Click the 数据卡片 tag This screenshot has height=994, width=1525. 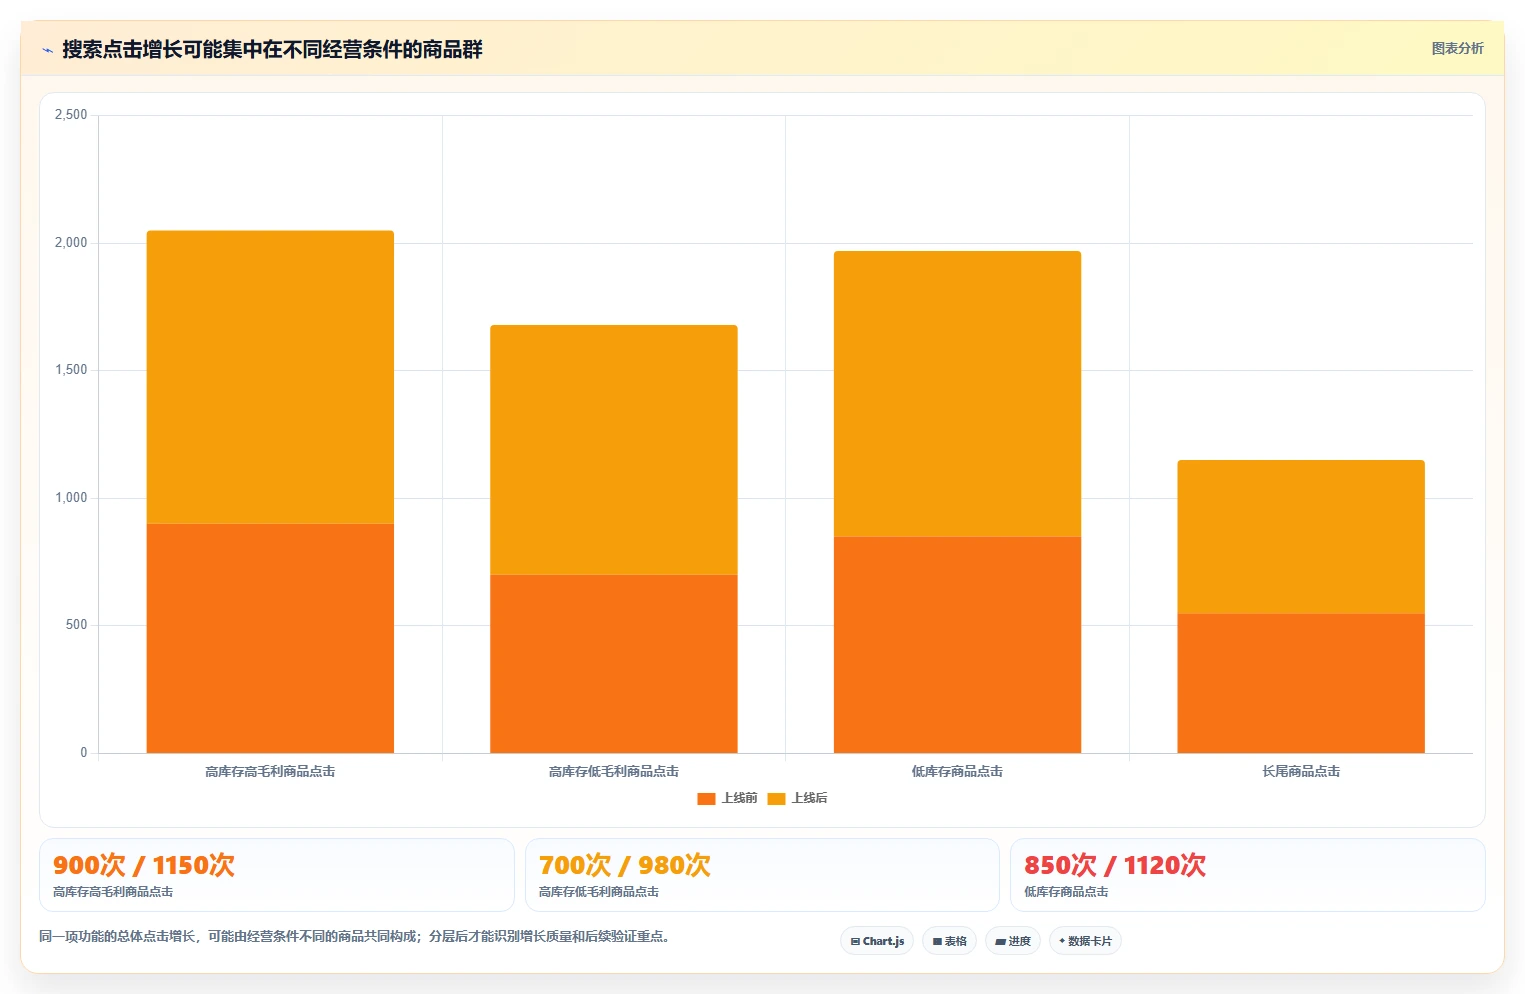(1085, 941)
